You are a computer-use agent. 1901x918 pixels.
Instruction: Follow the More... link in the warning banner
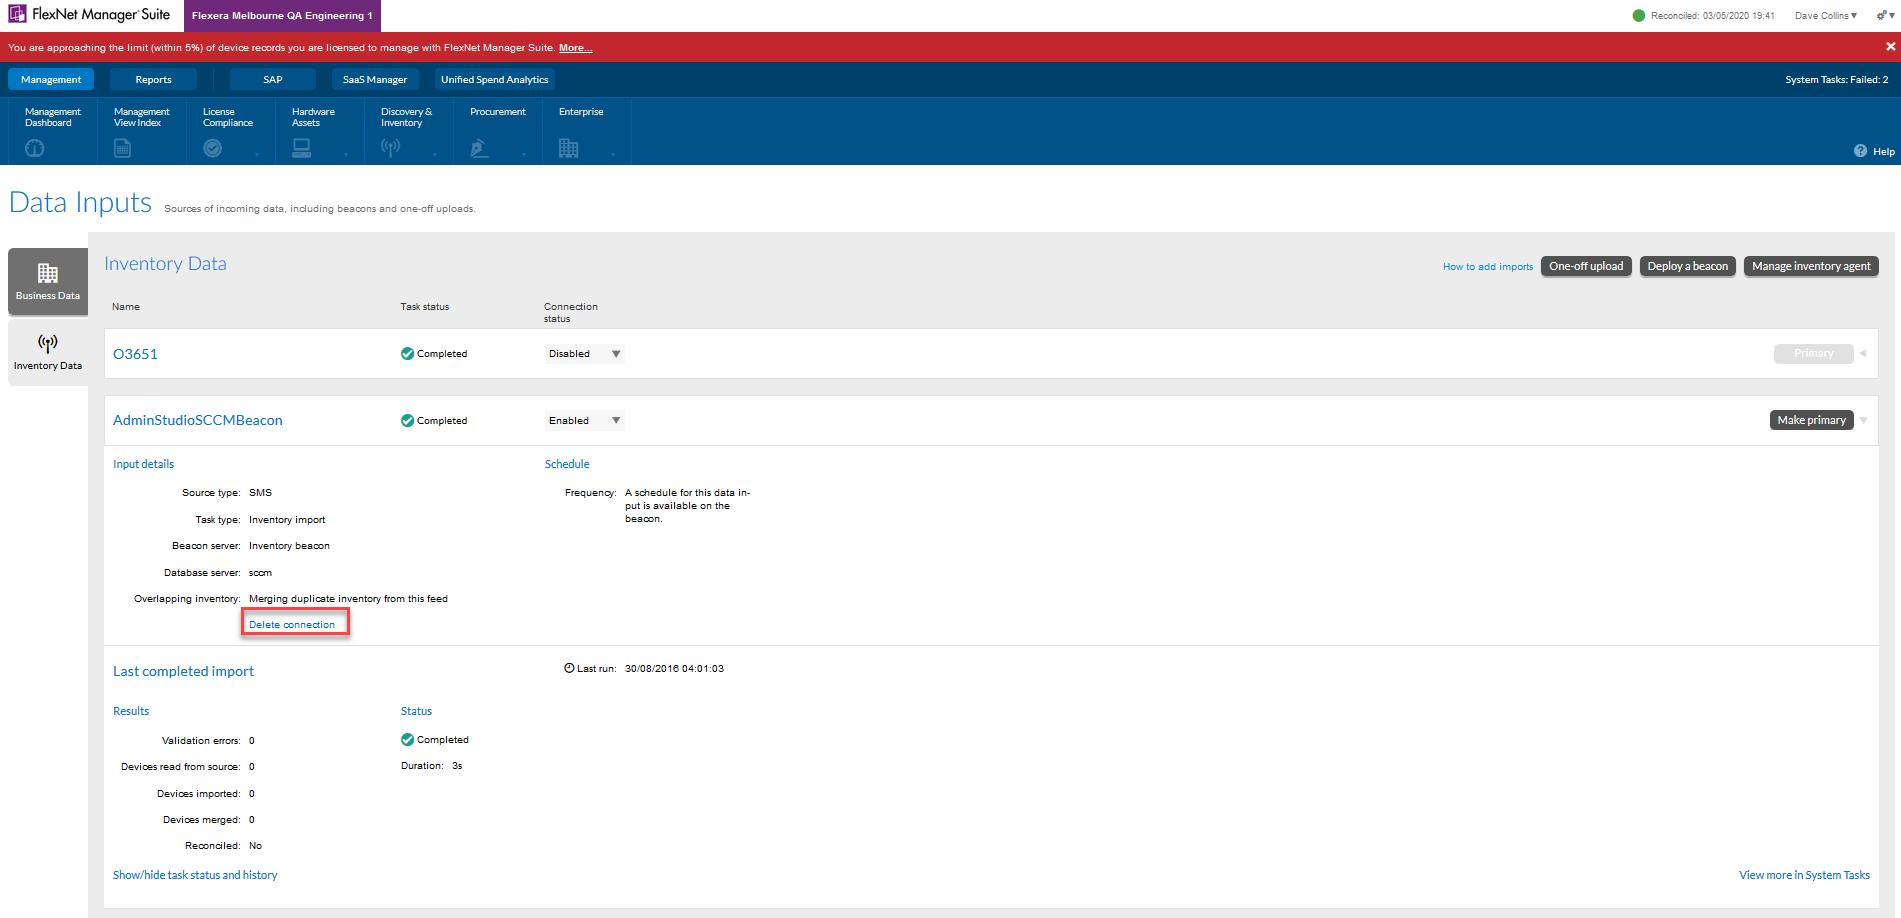coord(576,47)
